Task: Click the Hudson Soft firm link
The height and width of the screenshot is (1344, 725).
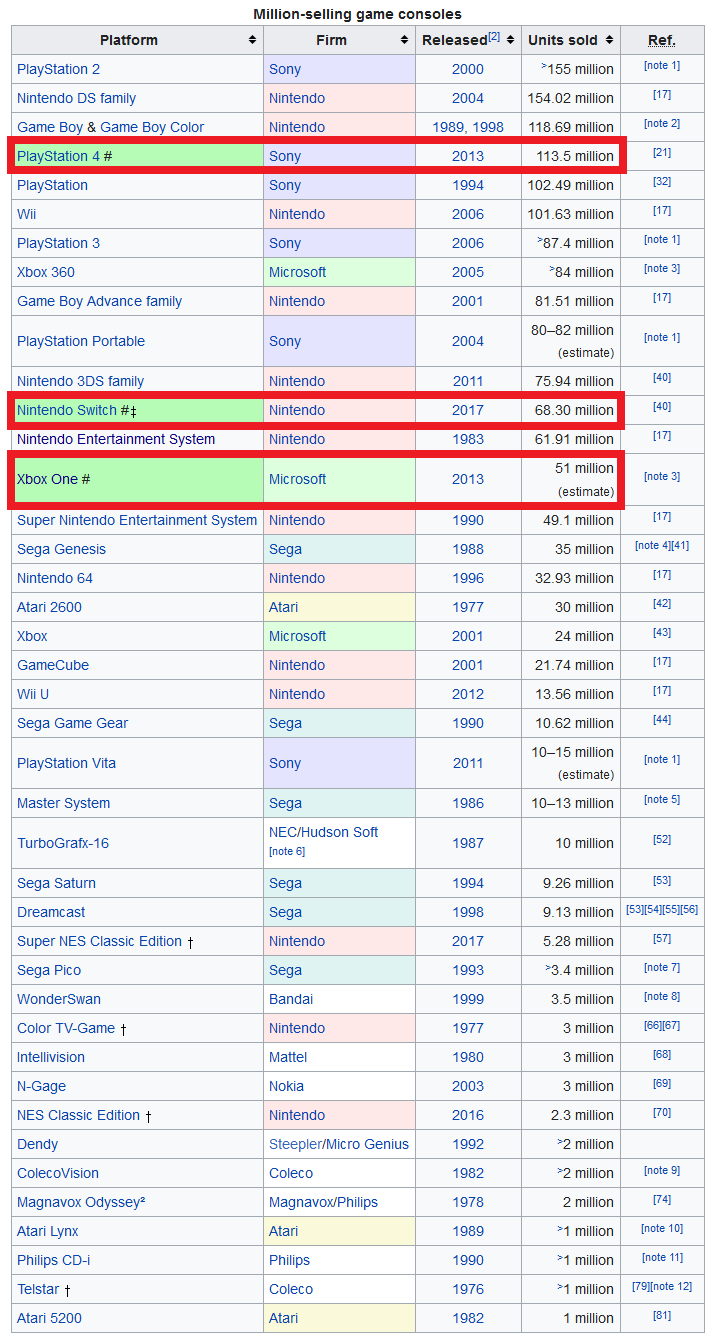Action: point(342,832)
